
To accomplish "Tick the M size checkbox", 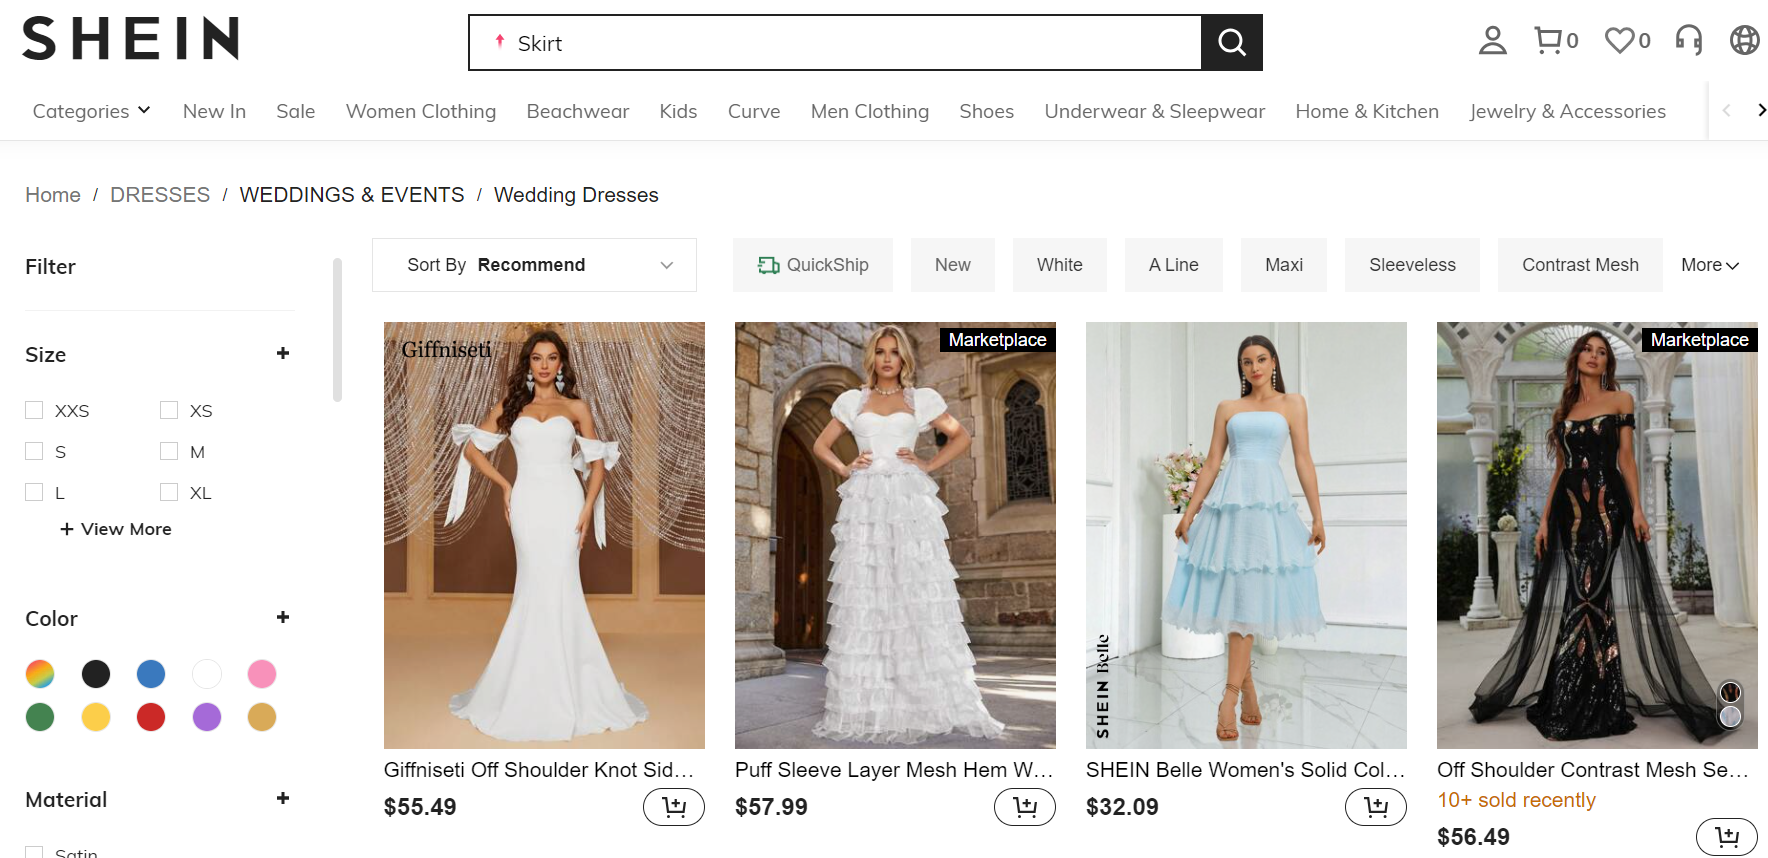I will (x=169, y=451).
